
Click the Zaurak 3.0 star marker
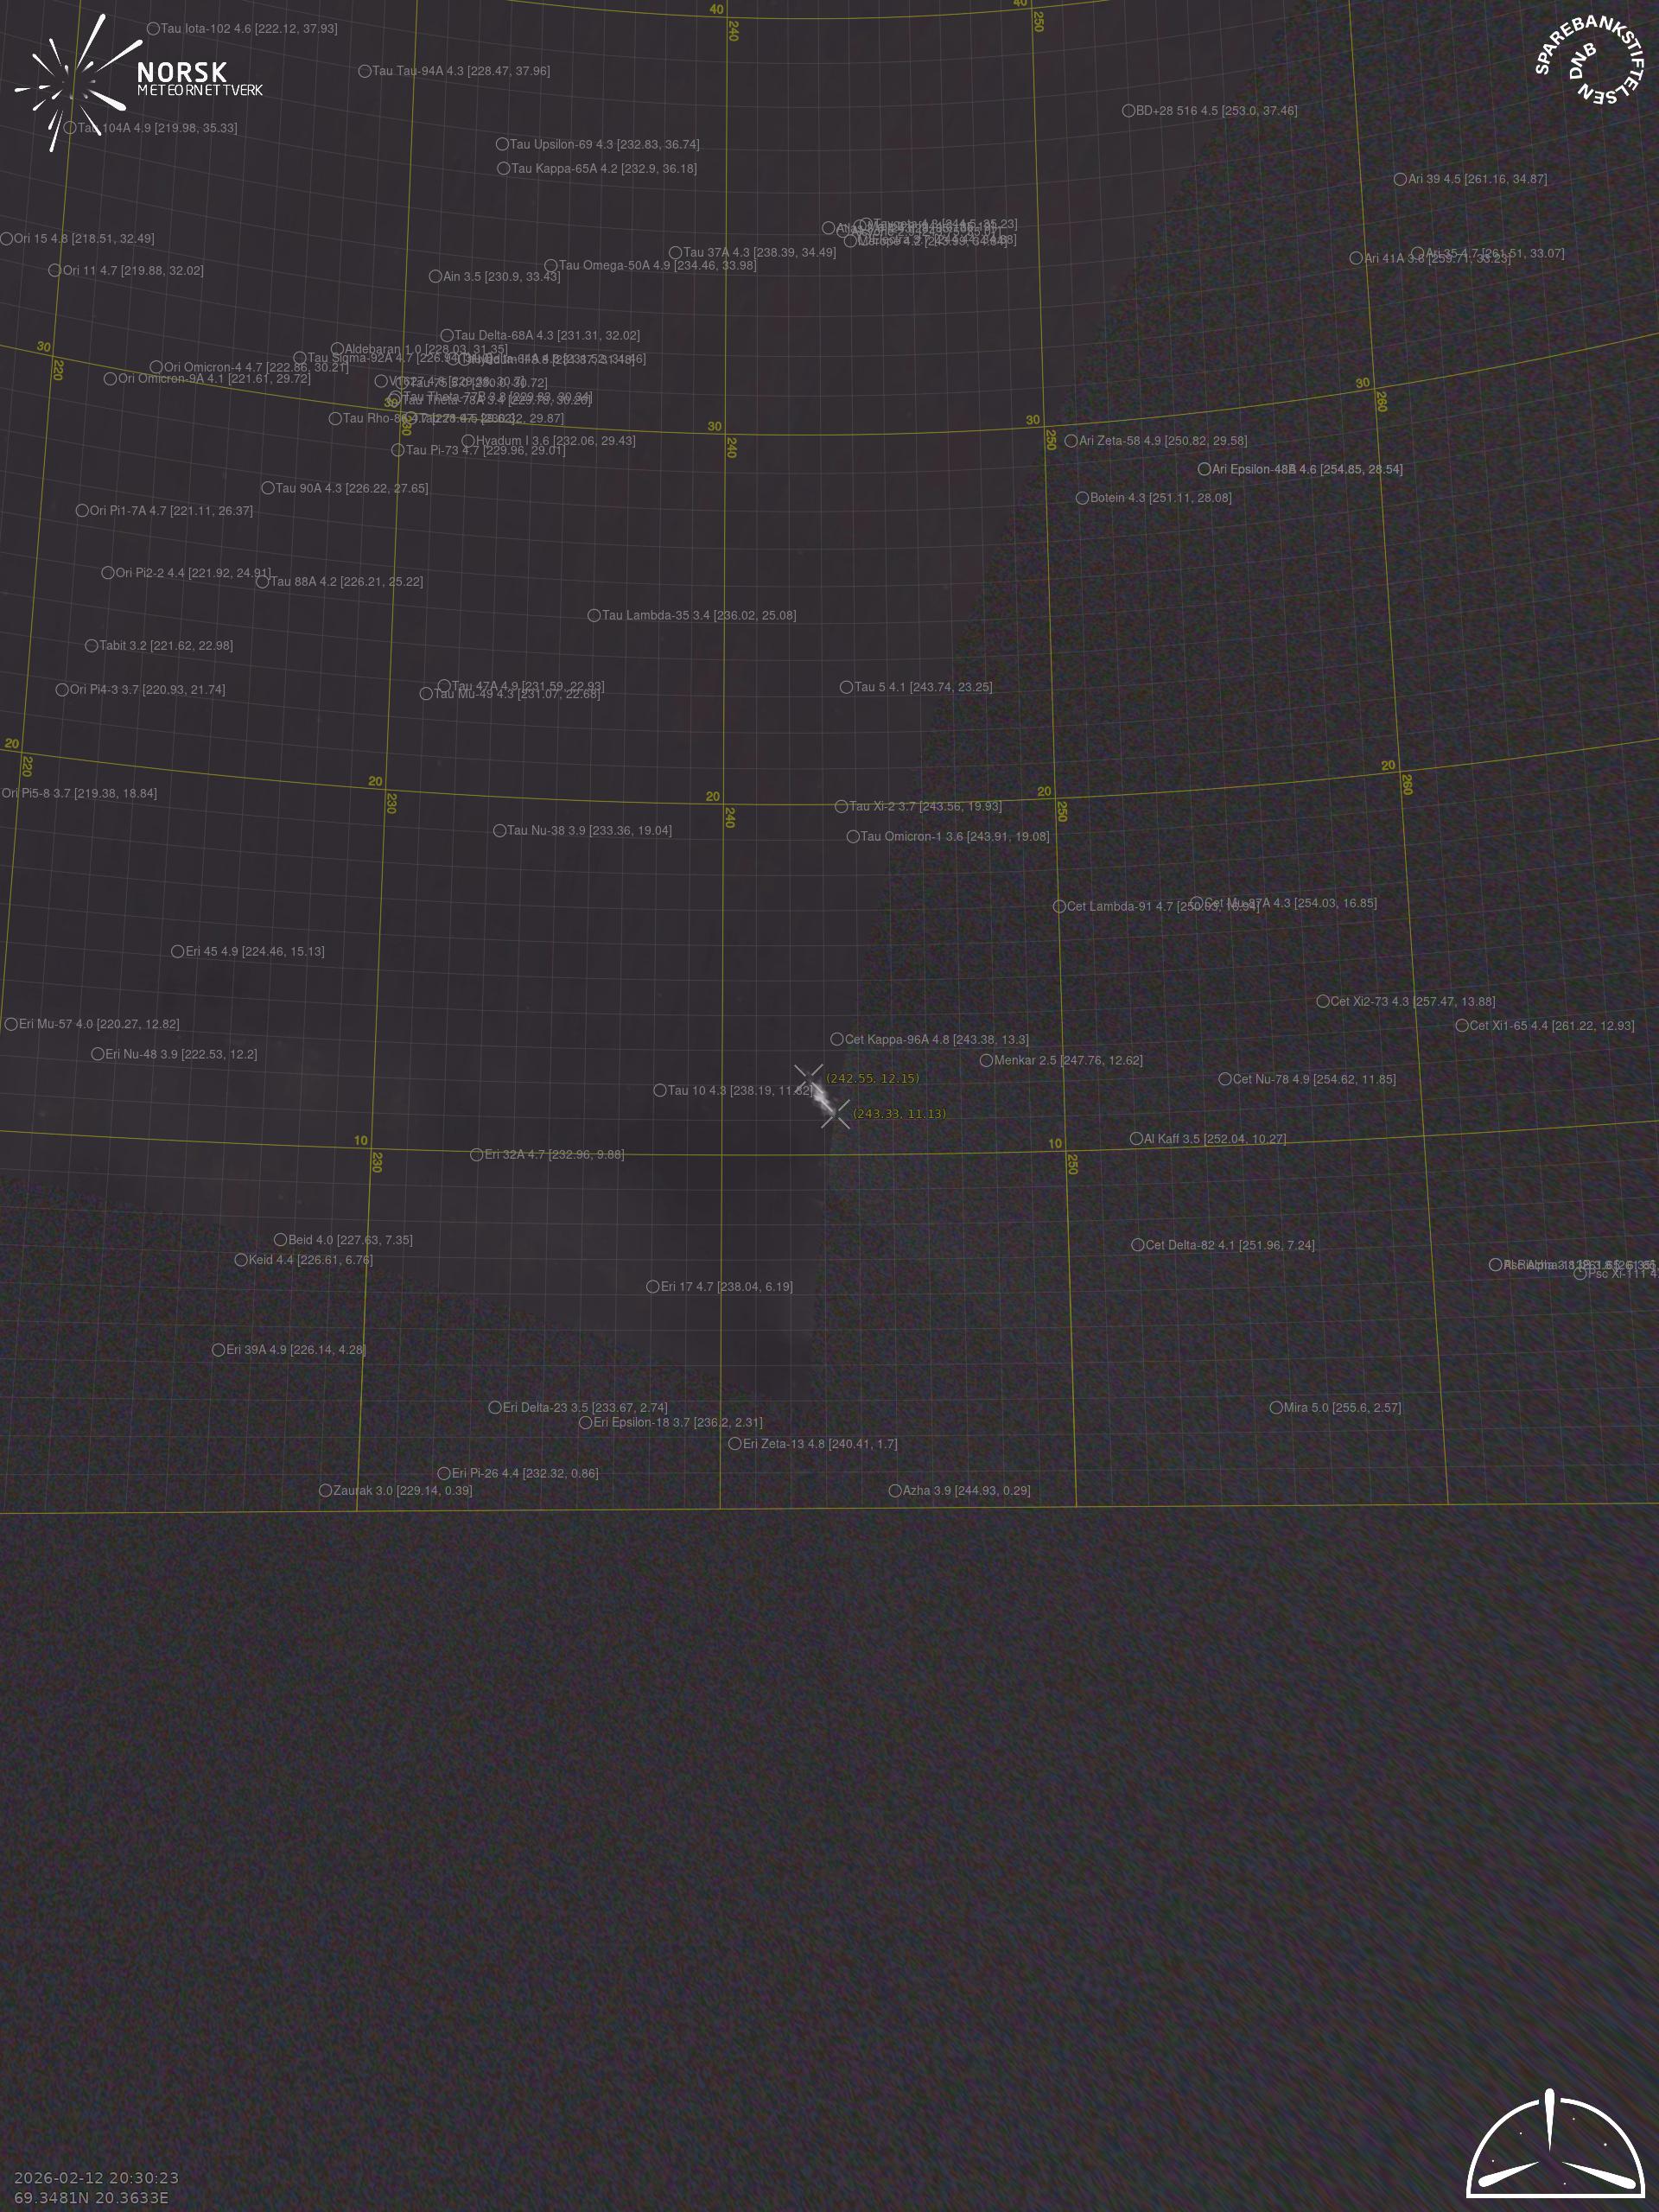pyautogui.click(x=325, y=1490)
